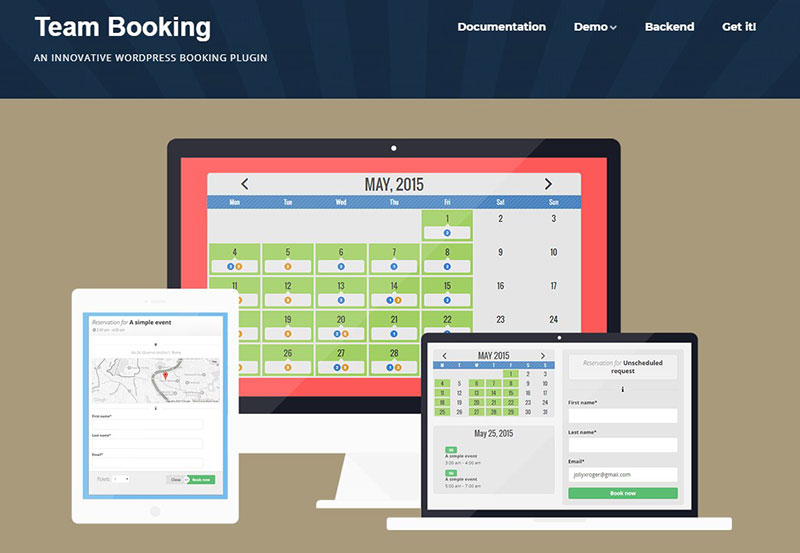Click the Wed column header on monitor calendar
800x553 pixels.
[x=341, y=202]
